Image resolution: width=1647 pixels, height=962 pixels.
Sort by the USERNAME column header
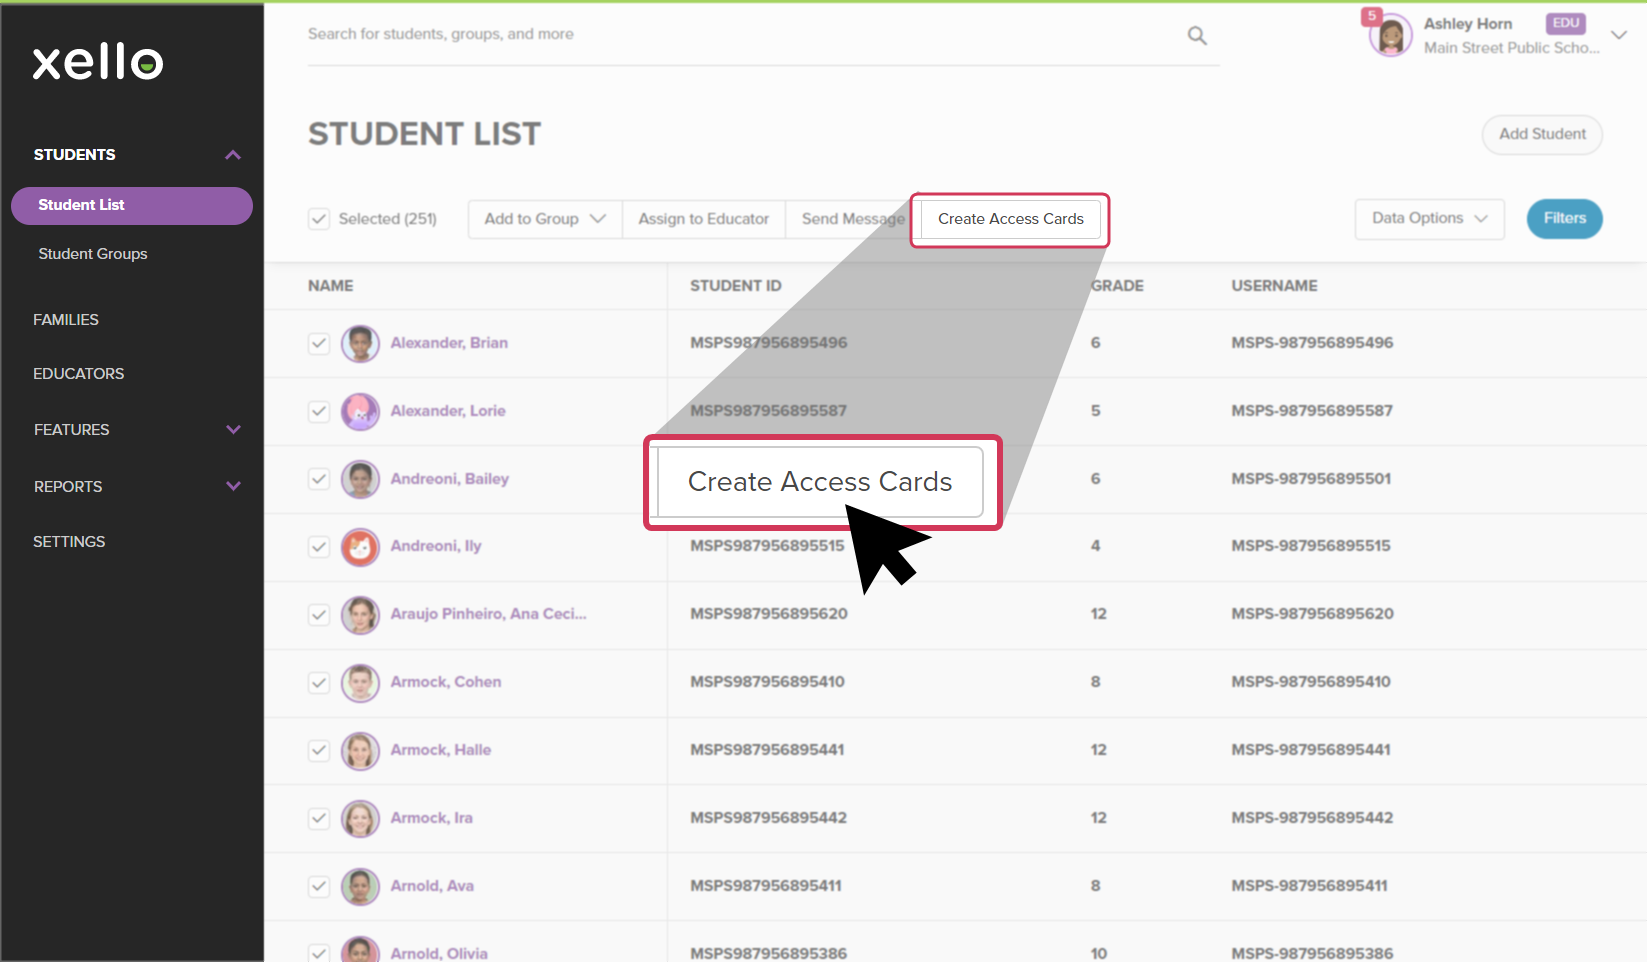[x=1274, y=286]
